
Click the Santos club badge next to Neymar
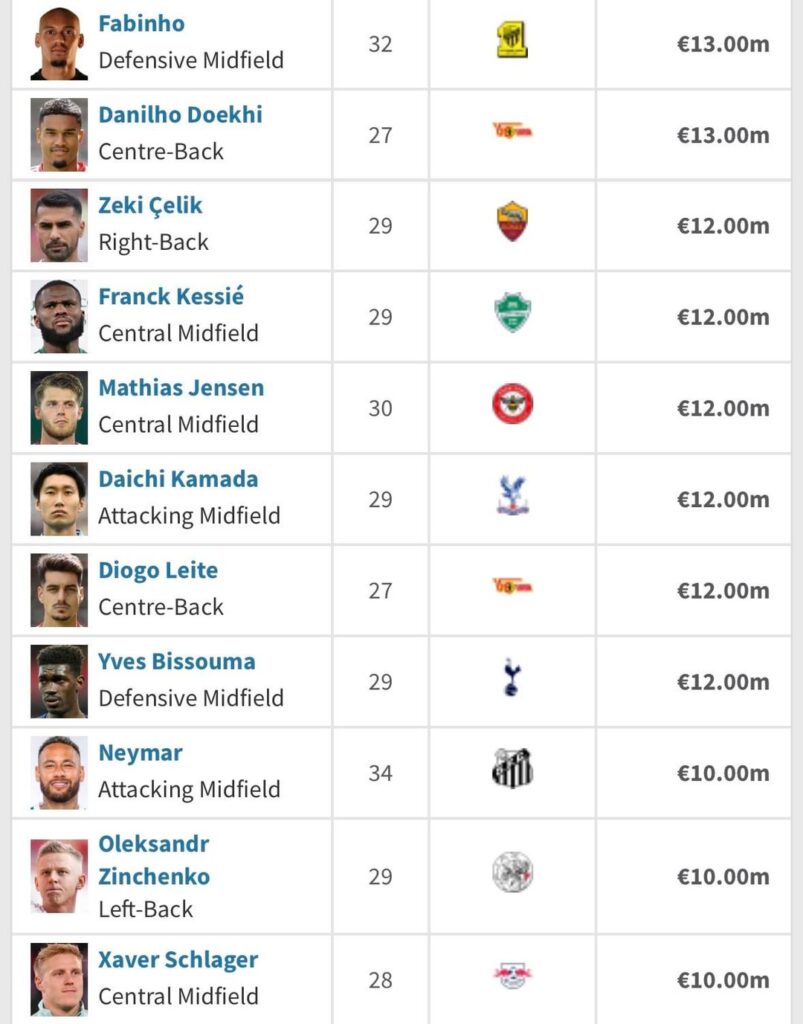click(x=511, y=772)
